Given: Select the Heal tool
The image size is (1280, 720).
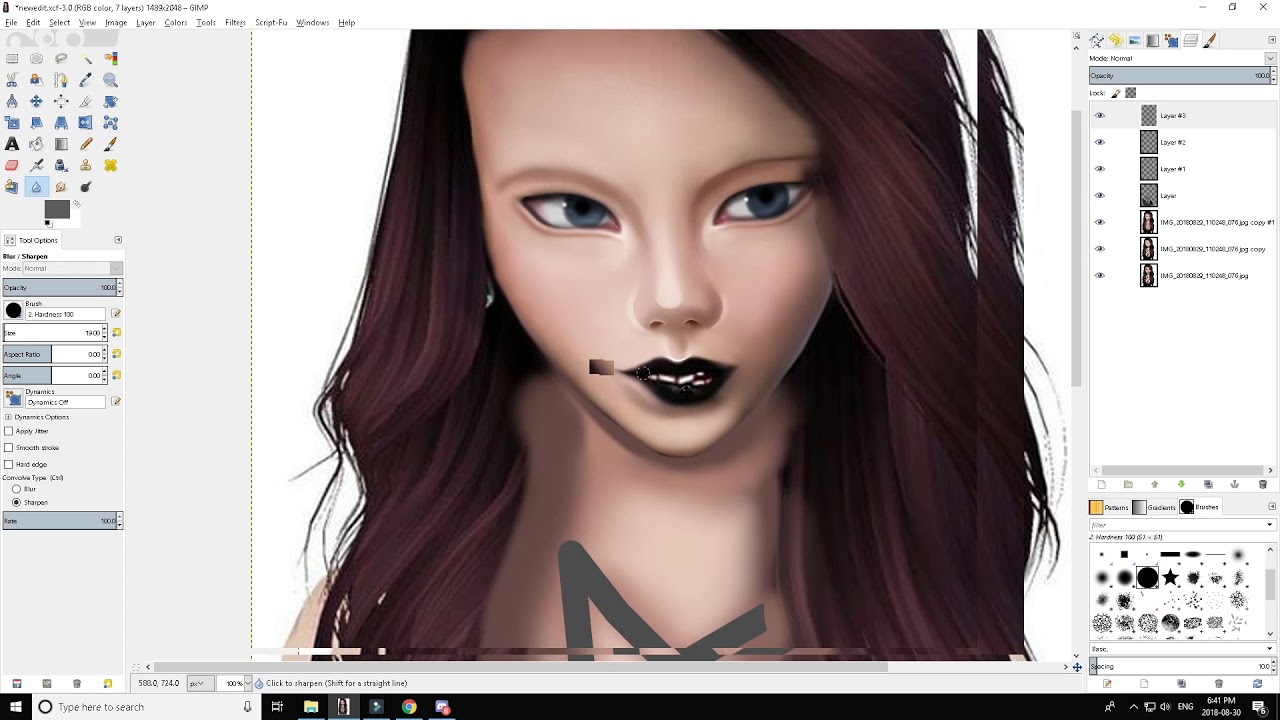Looking at the screenshot, I should tap(110, 165).
